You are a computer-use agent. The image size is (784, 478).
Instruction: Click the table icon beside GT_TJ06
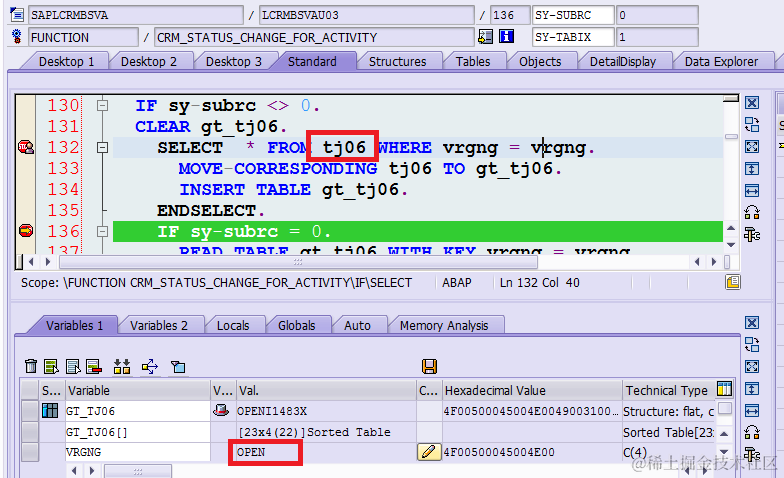point(50,410)
